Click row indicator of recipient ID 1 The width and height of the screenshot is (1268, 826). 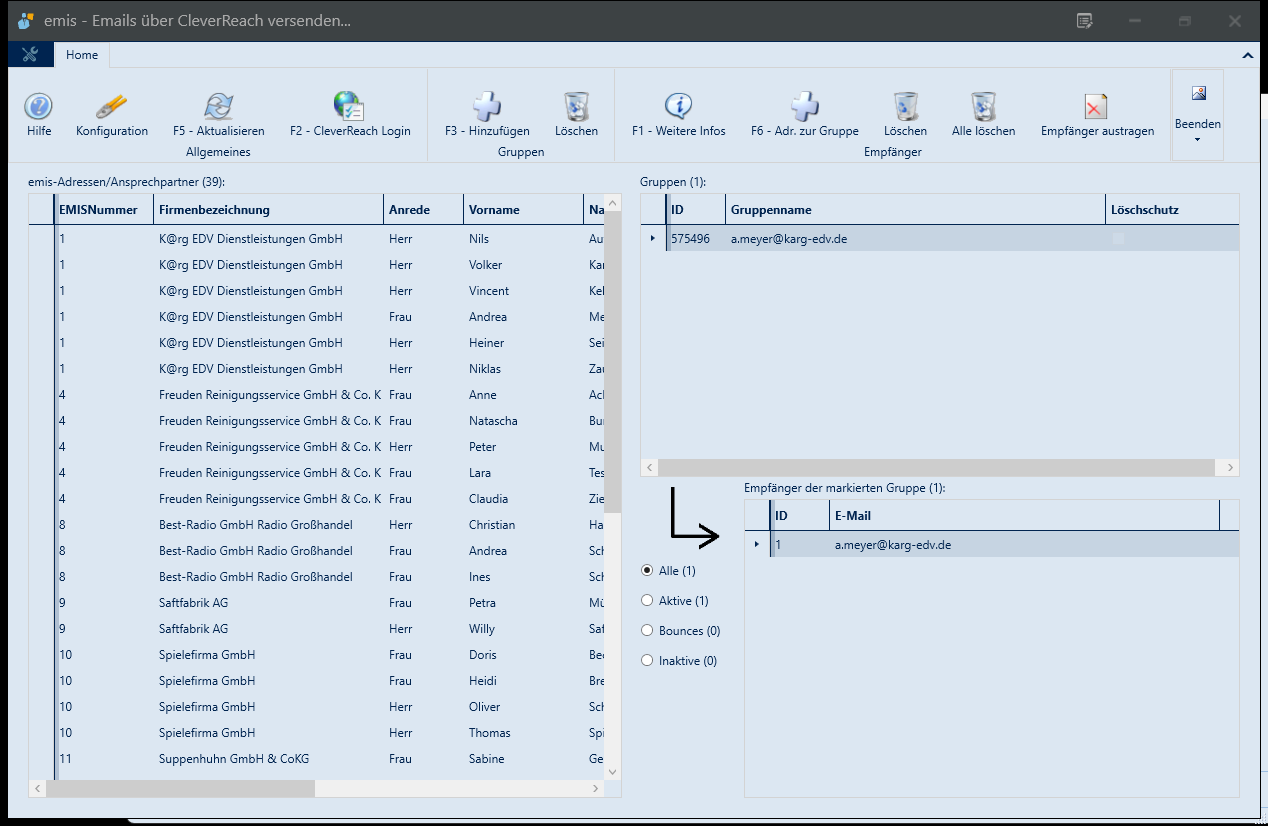[x=757, y=545]
